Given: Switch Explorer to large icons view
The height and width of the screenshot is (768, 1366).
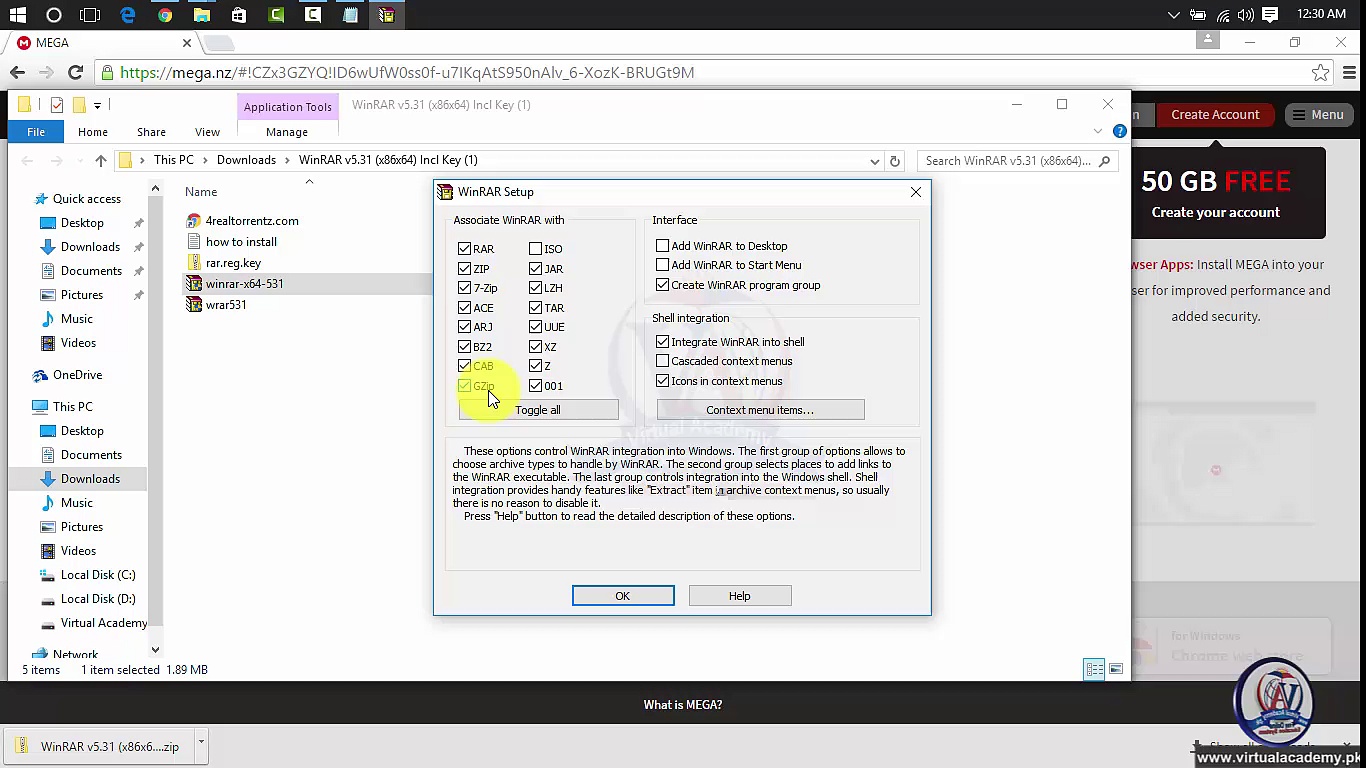Looking at the screenshot, I should point(1115,669).
